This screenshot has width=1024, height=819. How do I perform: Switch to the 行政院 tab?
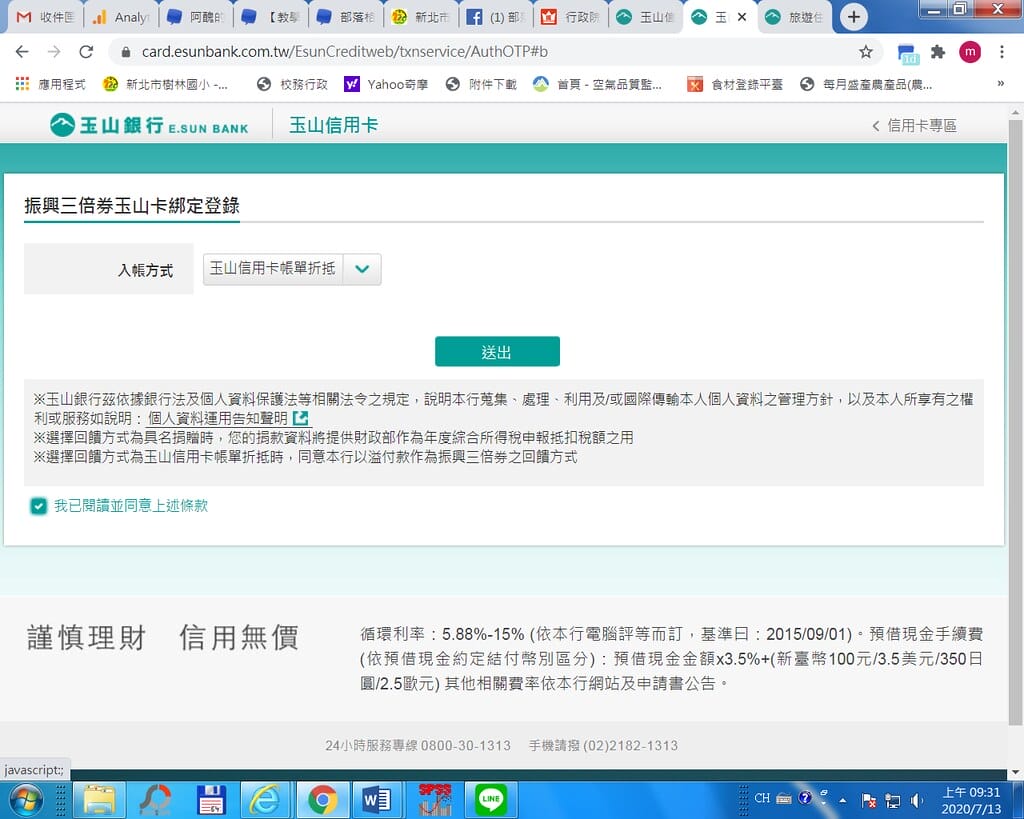[572, 17]
